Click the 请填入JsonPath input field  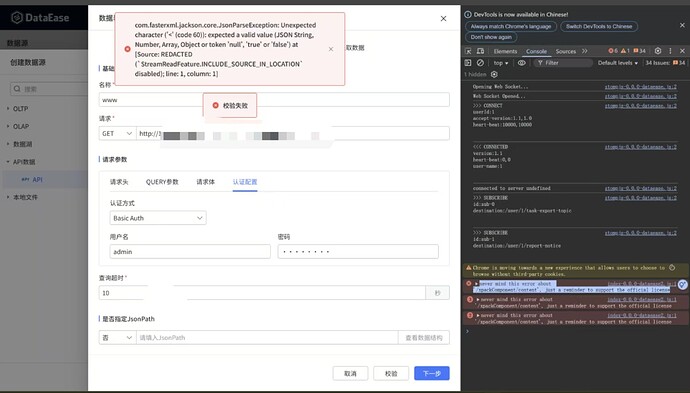coord(267,338)
